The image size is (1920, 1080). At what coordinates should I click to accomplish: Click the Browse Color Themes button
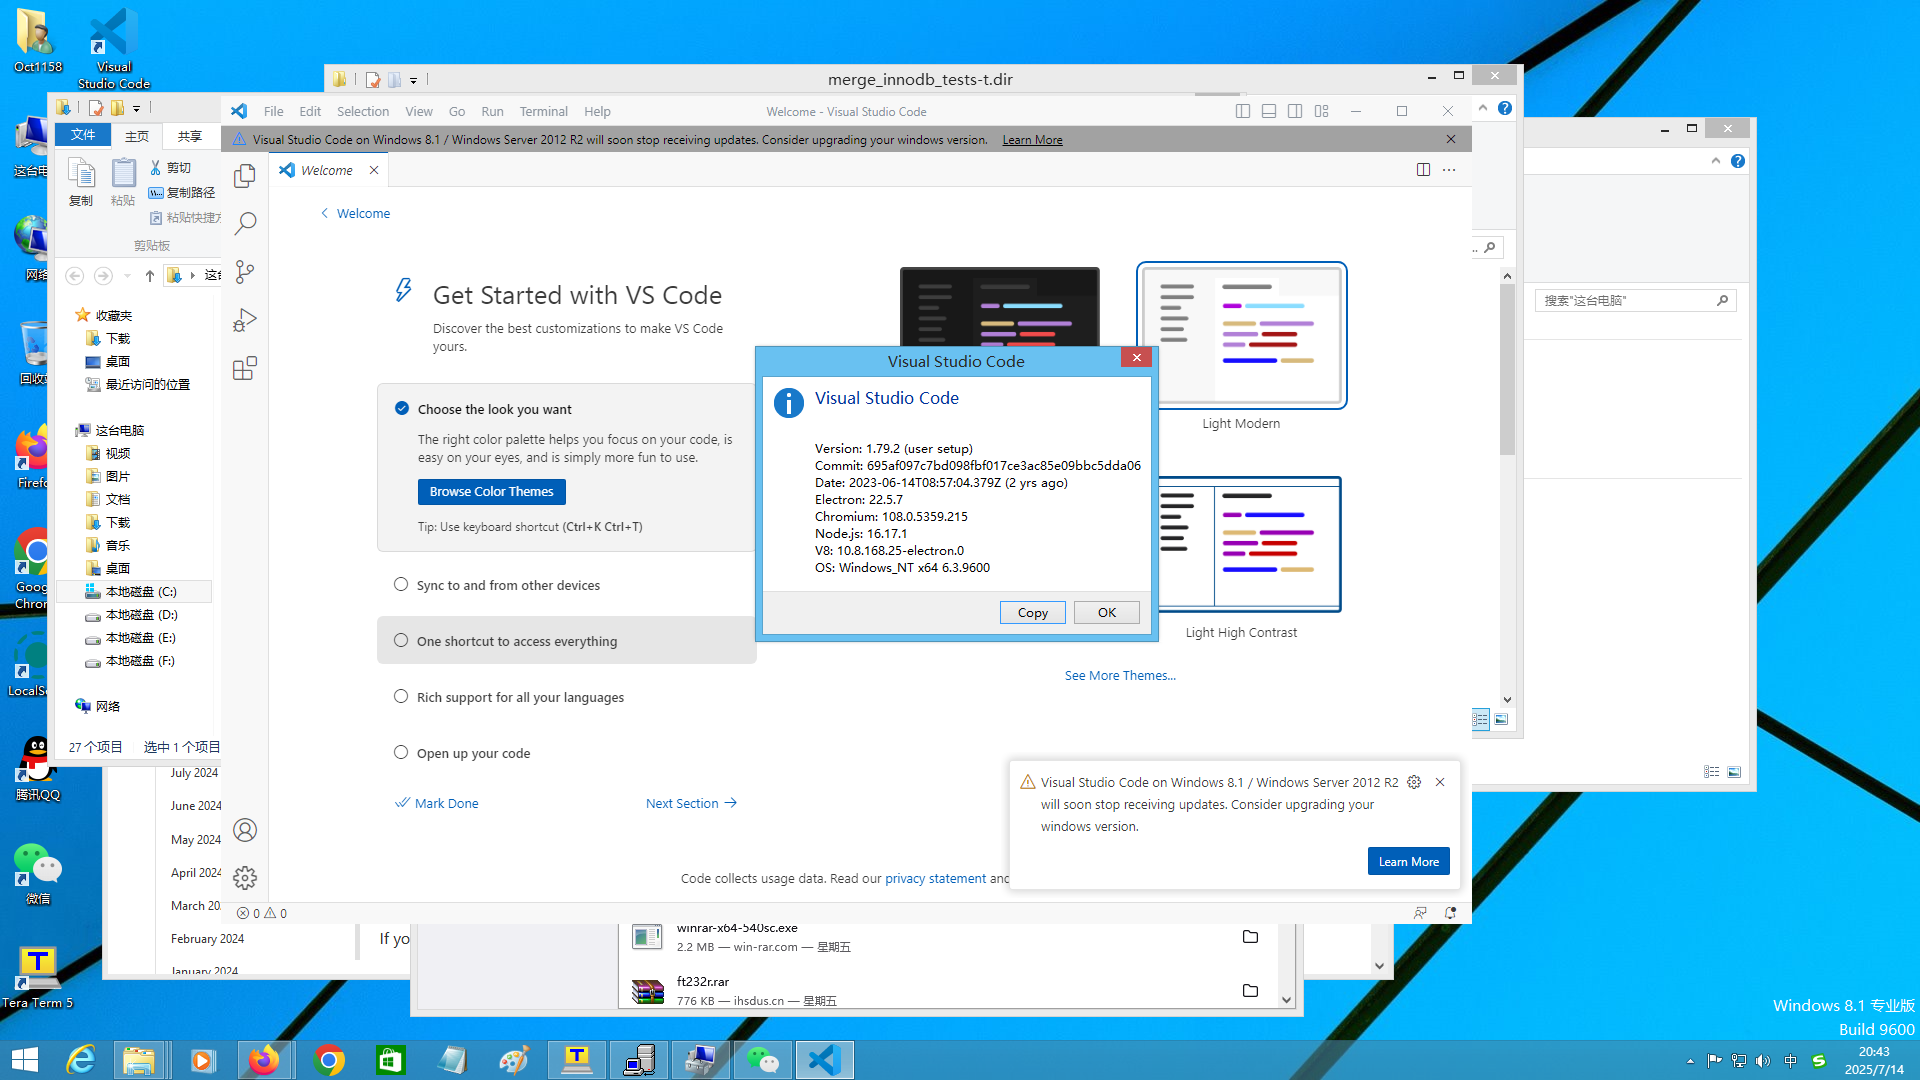coord(491,491)
